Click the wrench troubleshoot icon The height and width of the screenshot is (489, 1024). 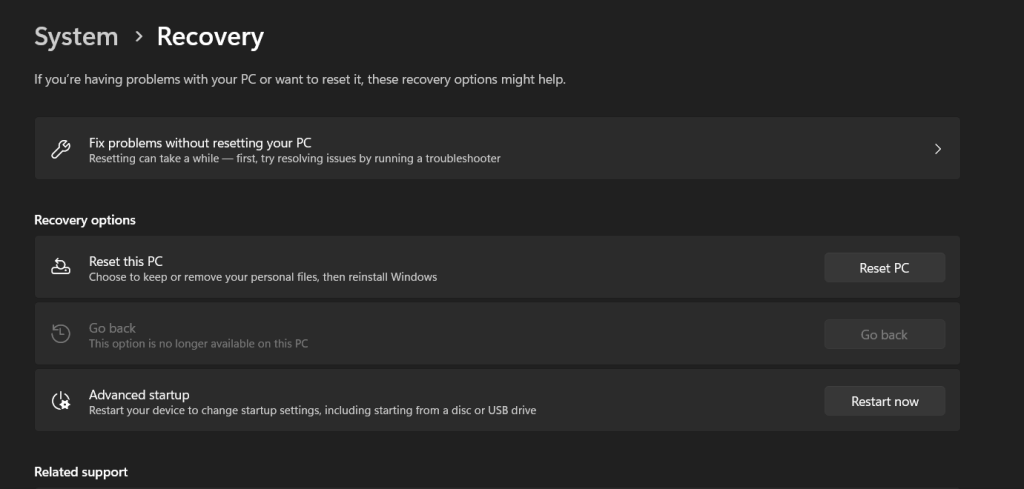(60, 149)
